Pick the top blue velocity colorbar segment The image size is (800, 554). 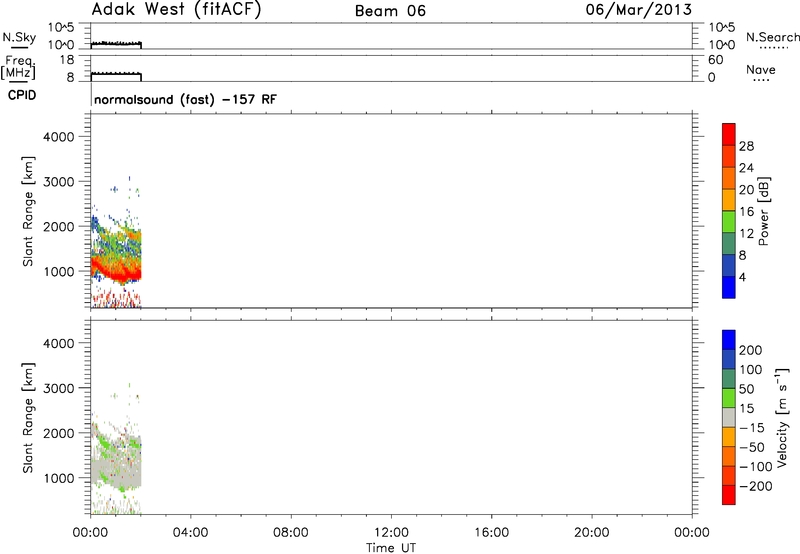point(729,340)
